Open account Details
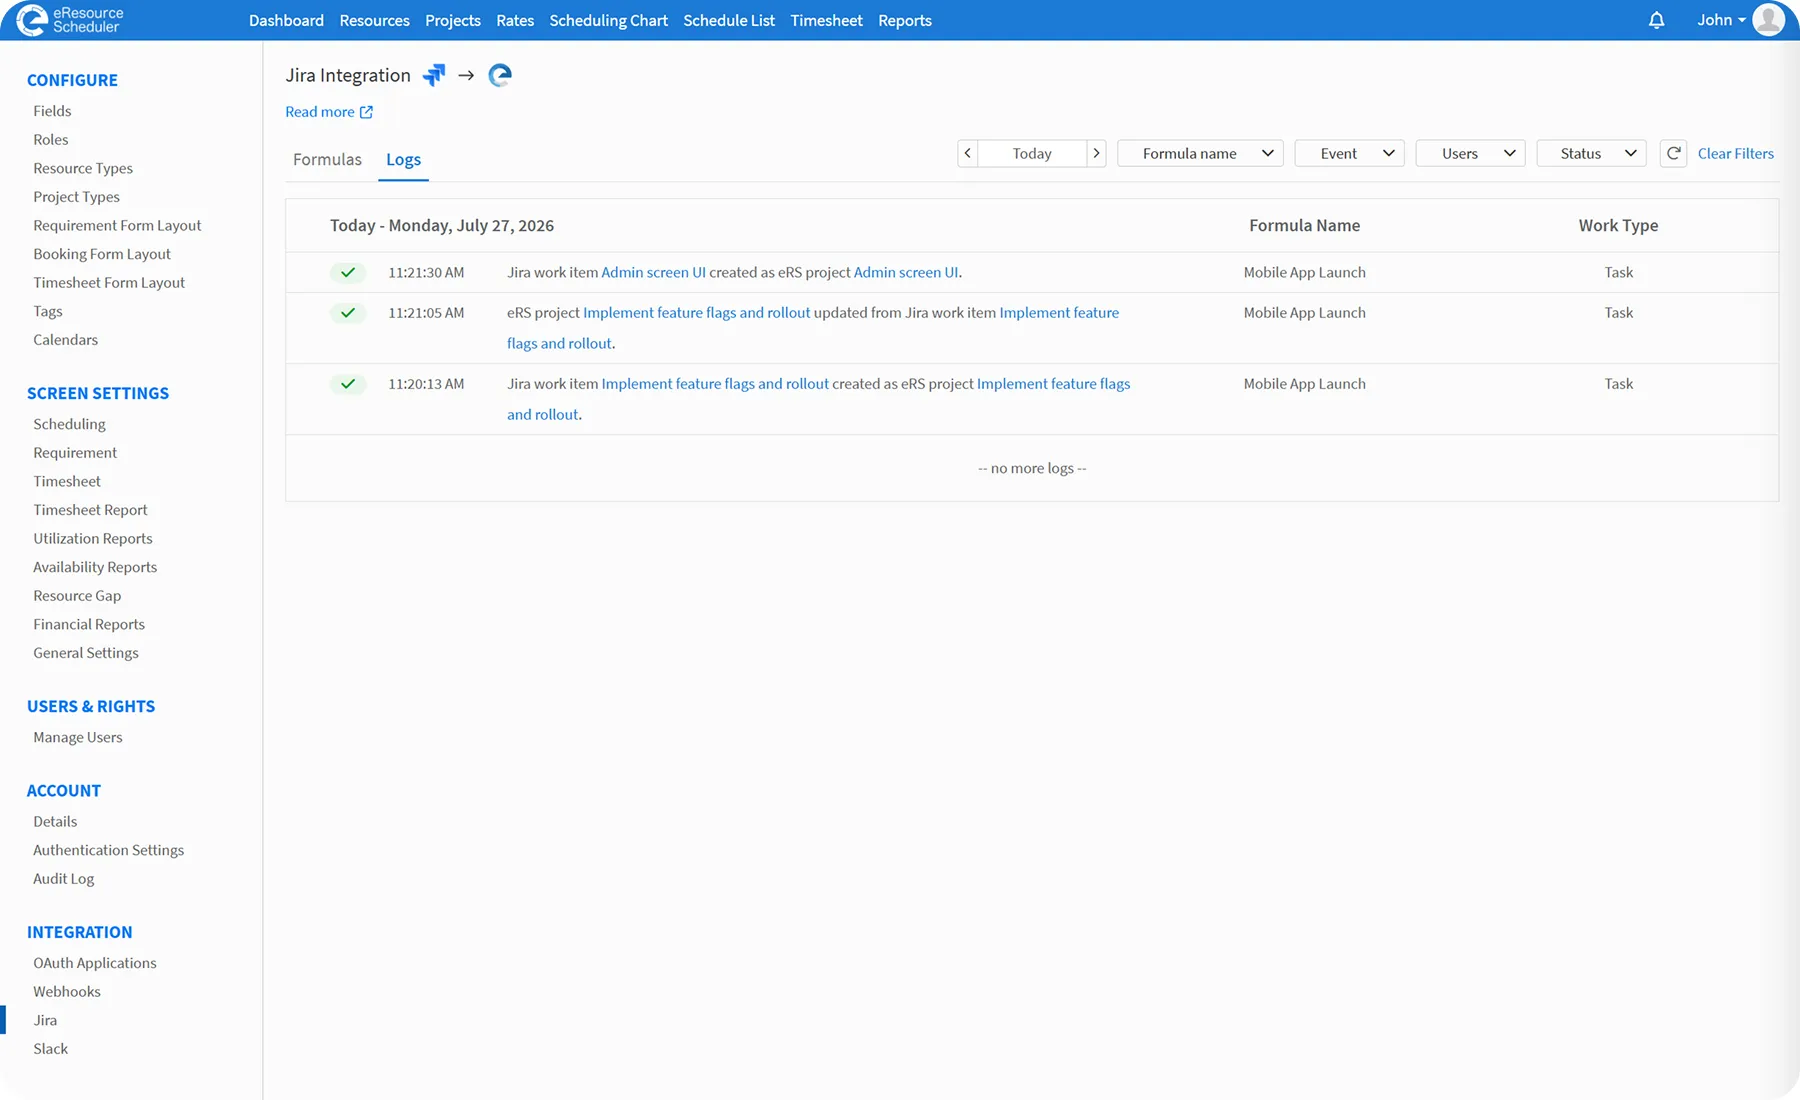 (55, 822)
